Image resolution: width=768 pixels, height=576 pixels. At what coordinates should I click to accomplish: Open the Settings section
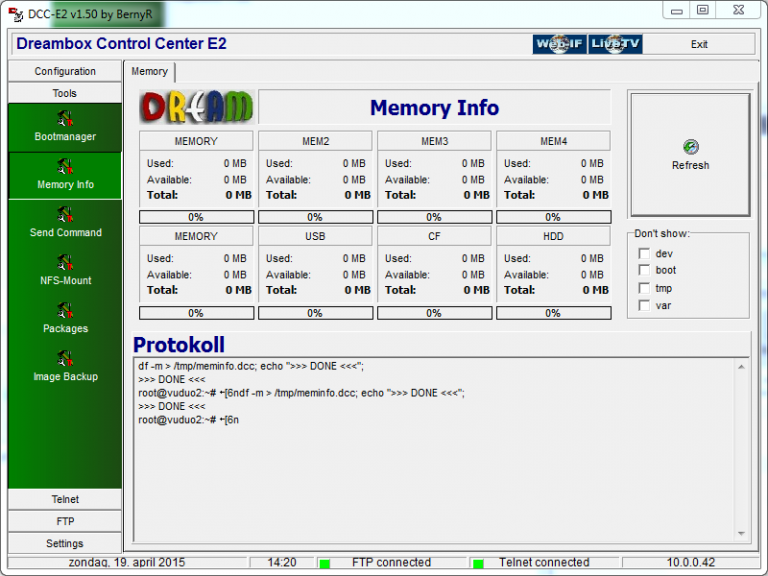(x=65, y=543)
